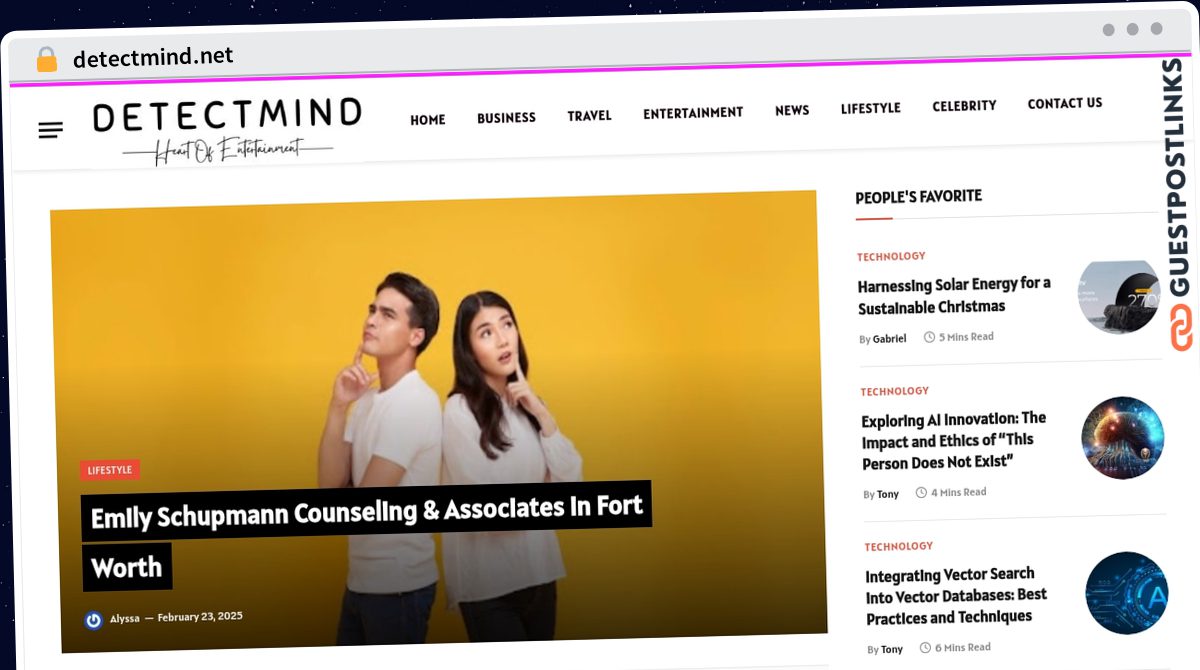Open the Solar Energy article thumbnail
Image resolution: width=1200 pixels, height=670 pixels.
(x=1118, y=296)
